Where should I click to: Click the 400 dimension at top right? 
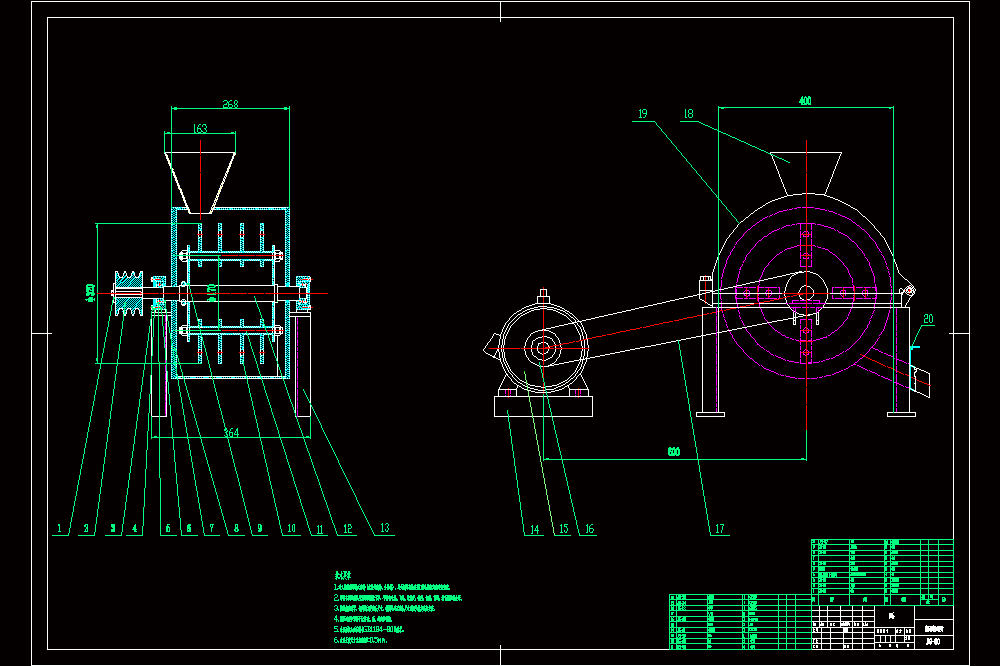coord(805,101)
